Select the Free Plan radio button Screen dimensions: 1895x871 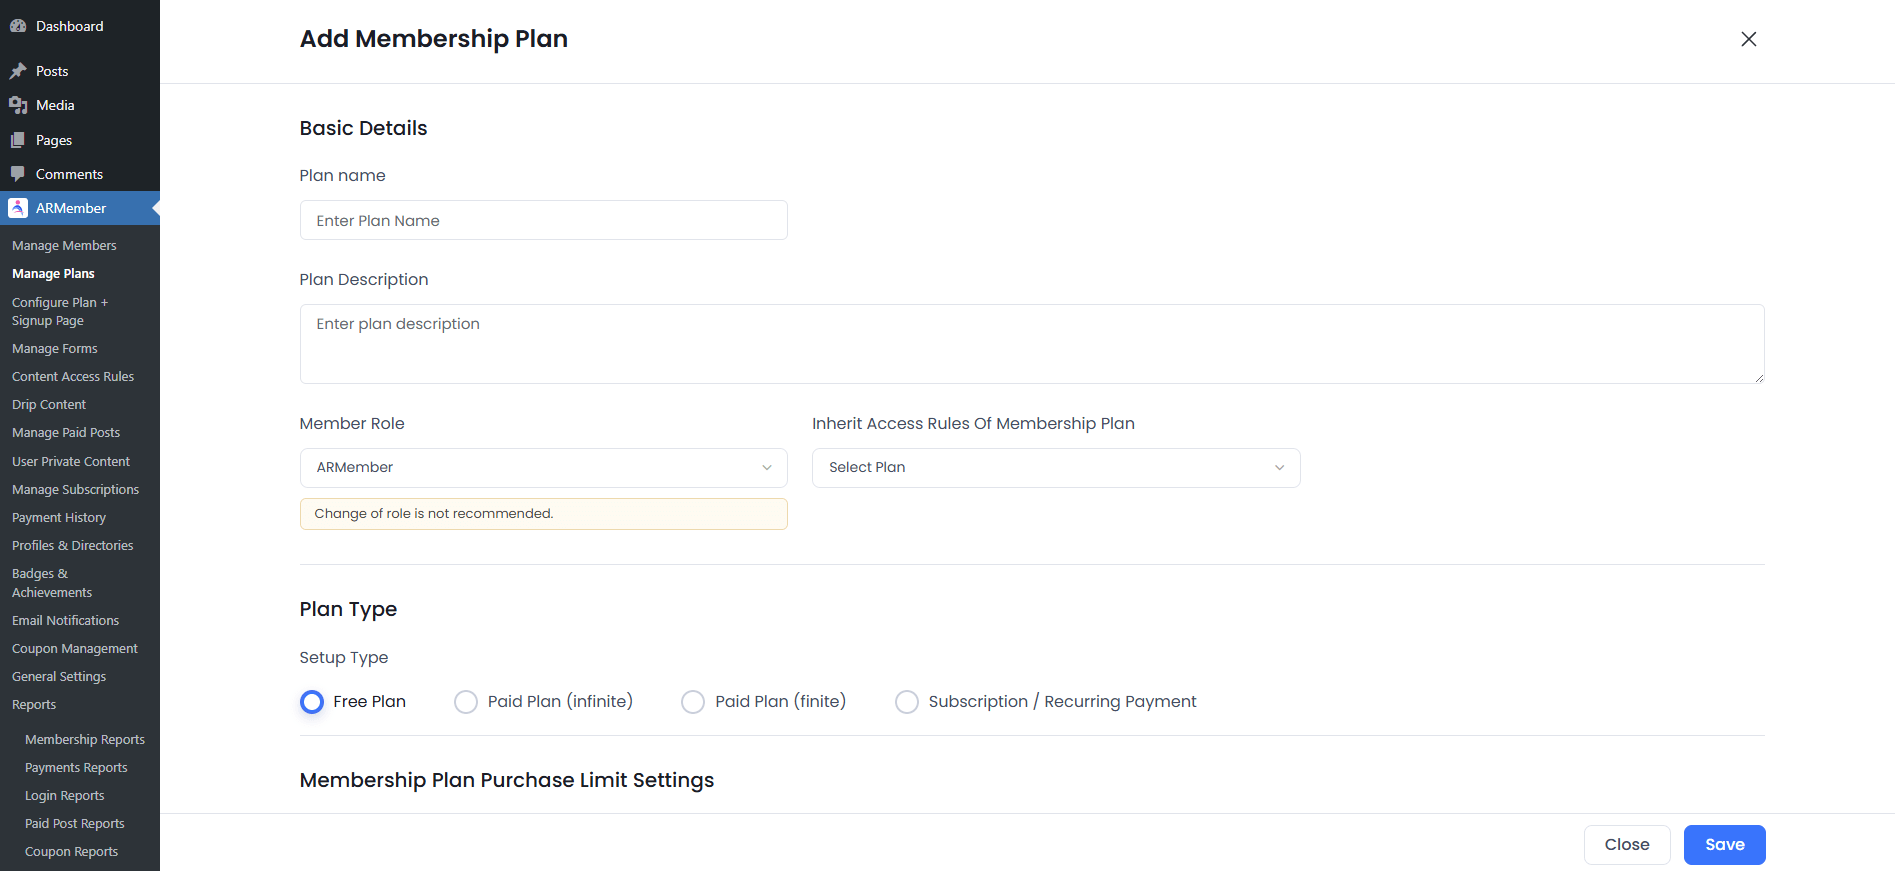tap(312, 702)
